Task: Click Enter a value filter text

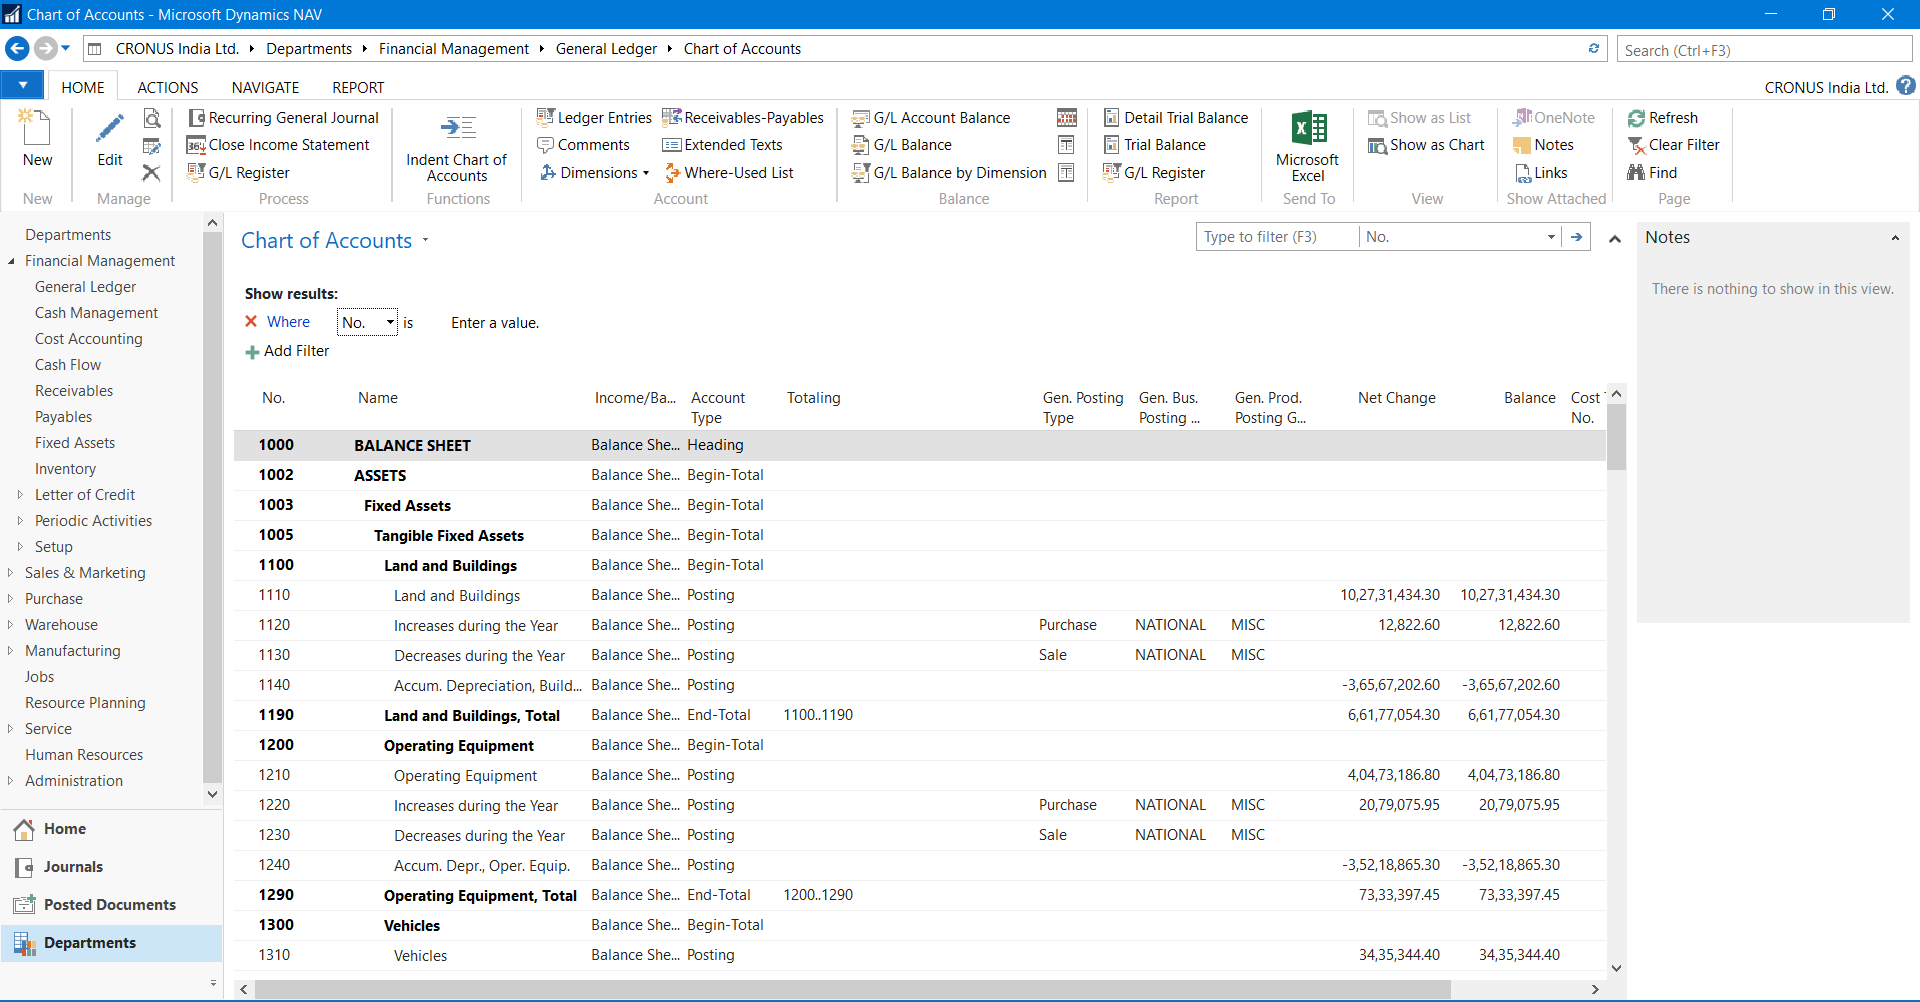Action: (x=495, y=322)
